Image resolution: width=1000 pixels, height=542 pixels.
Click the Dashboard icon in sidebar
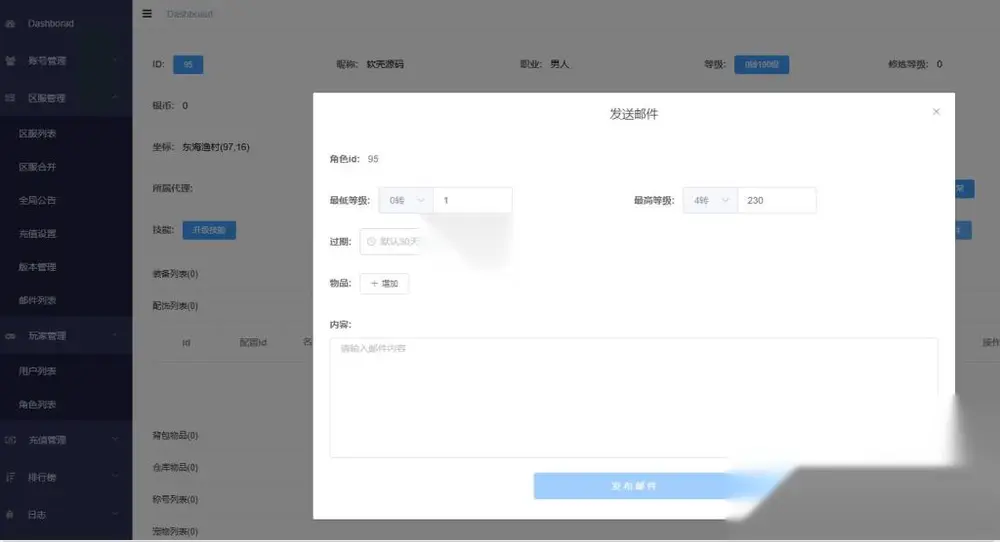tap(10, 24)
